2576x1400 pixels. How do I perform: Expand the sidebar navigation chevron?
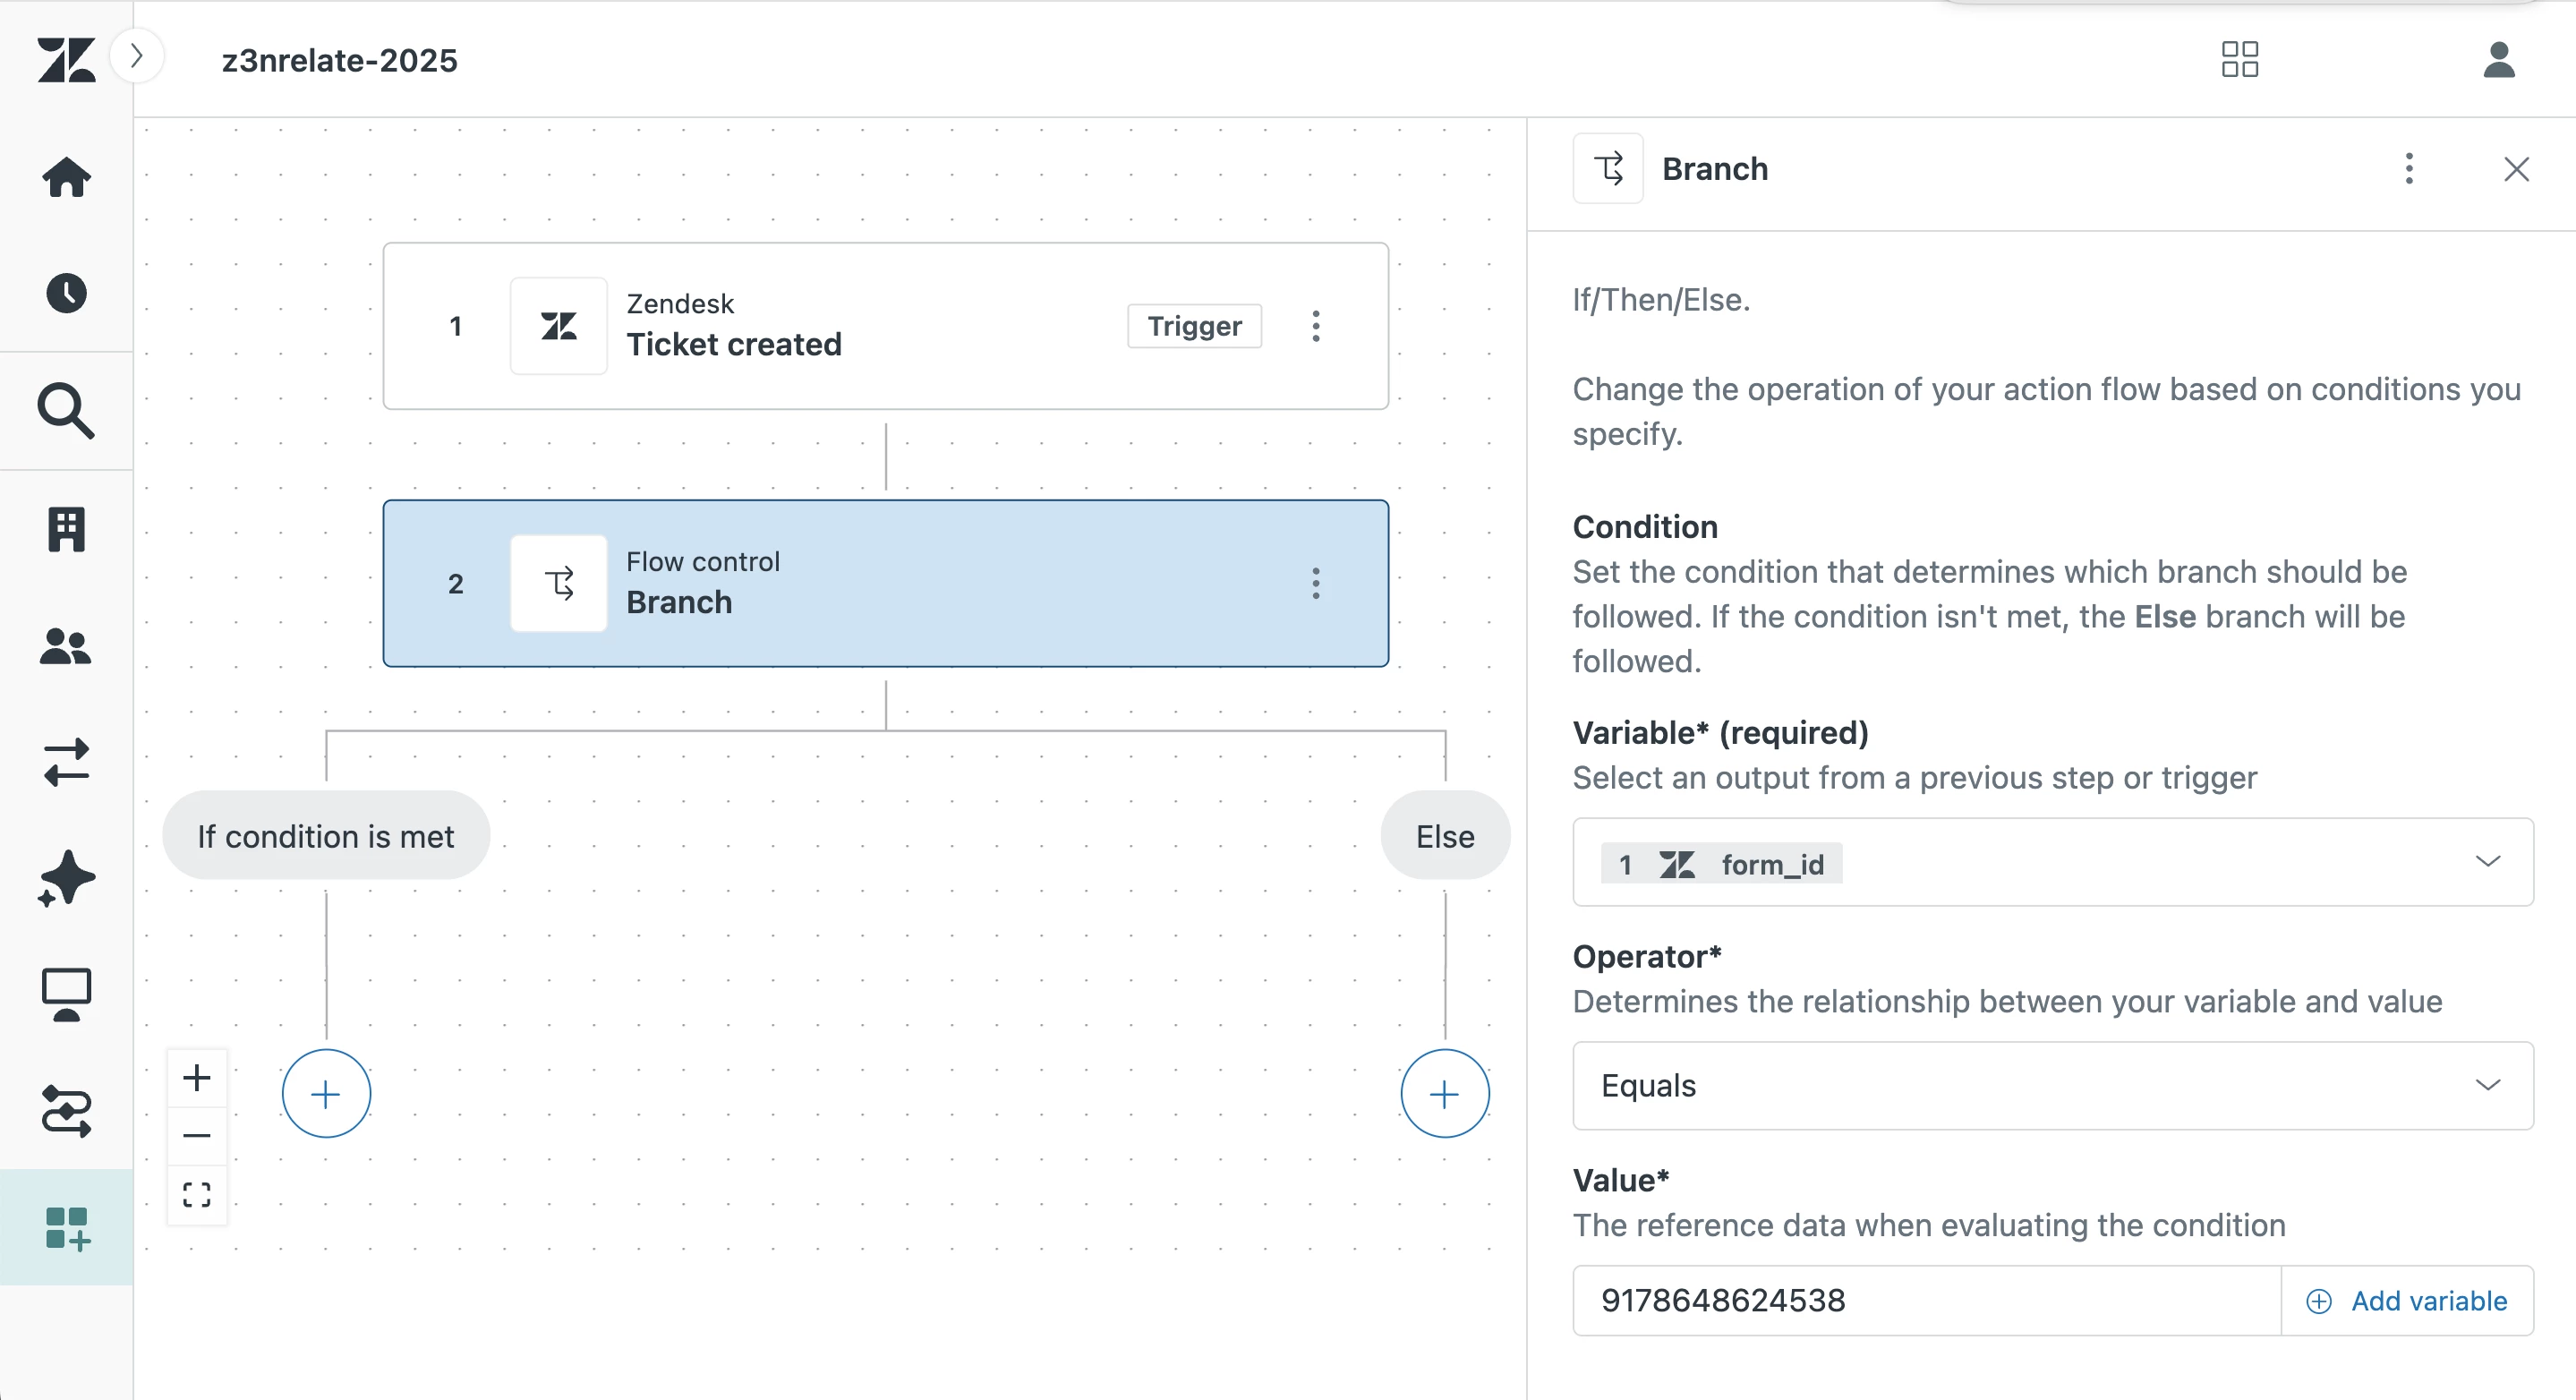(x=137, y=56)
